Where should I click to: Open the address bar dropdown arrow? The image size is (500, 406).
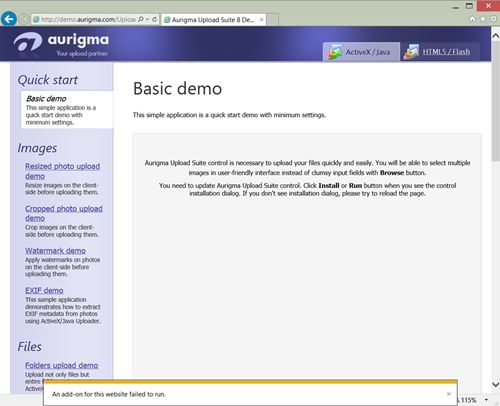(x=147, y=19)
